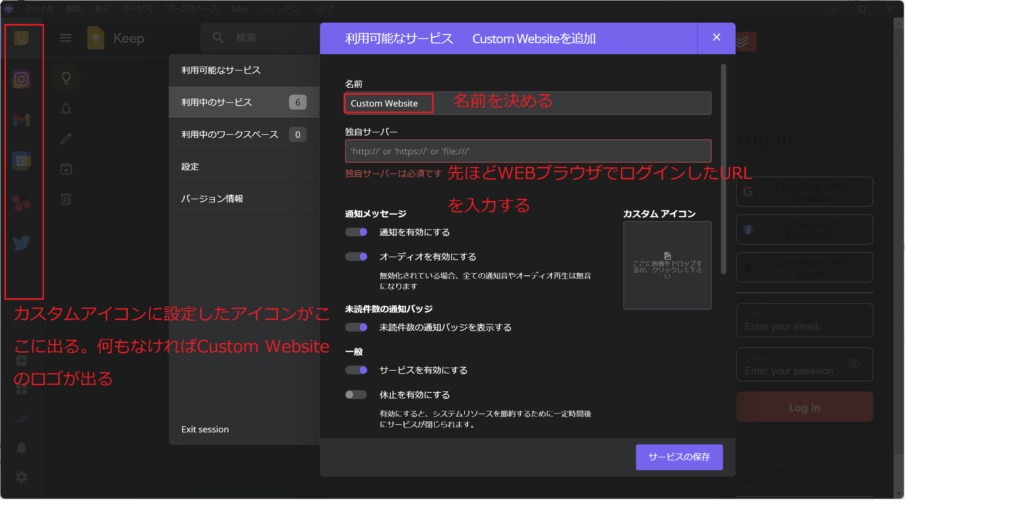
Task: Open Keep Reminders bell icon
Action: (x=66, y=108)
